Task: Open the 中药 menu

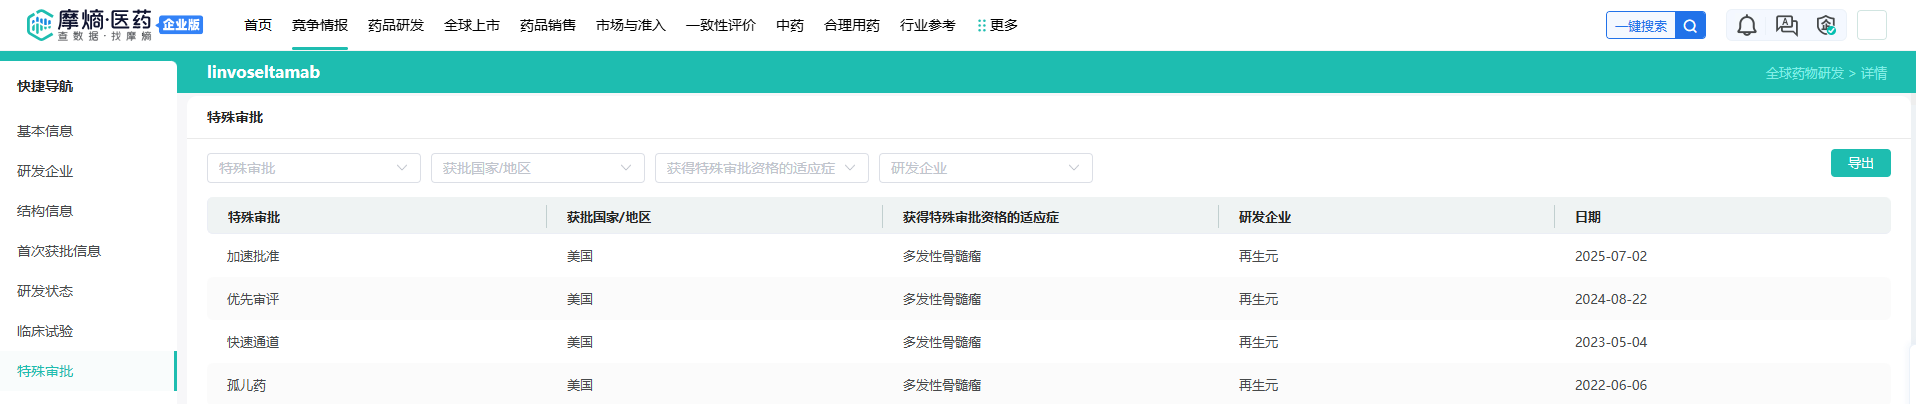Action: [790, 25]
